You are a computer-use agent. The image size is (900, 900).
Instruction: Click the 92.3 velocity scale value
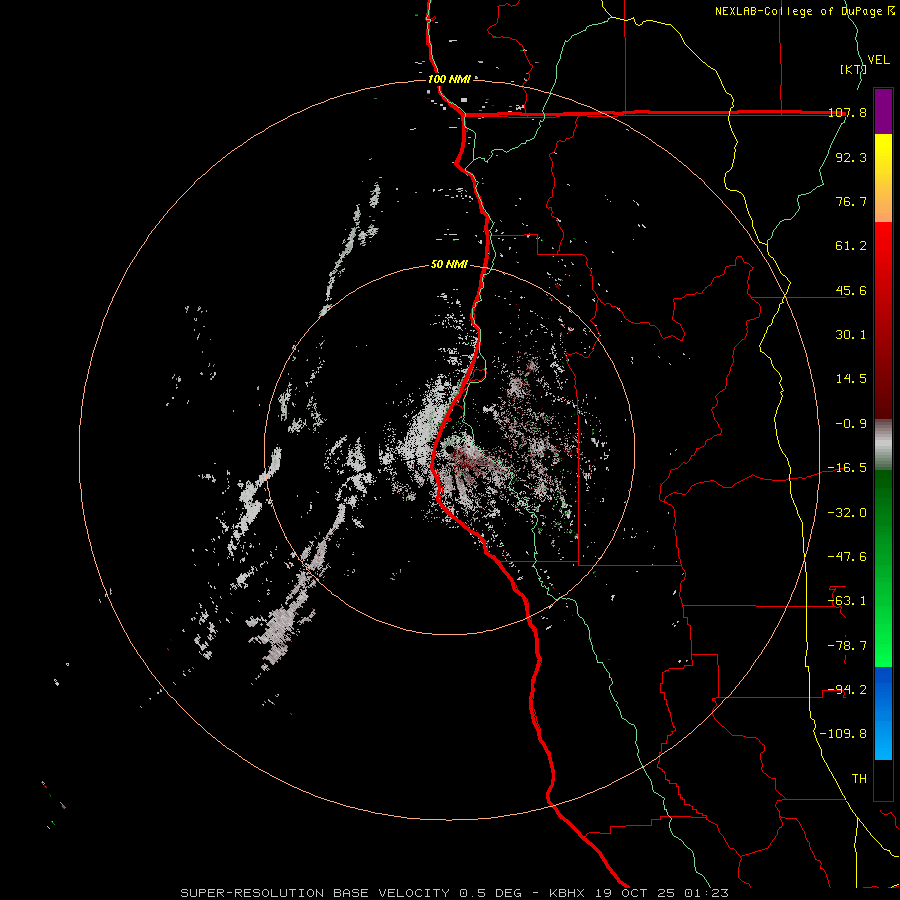coord(851,157)
